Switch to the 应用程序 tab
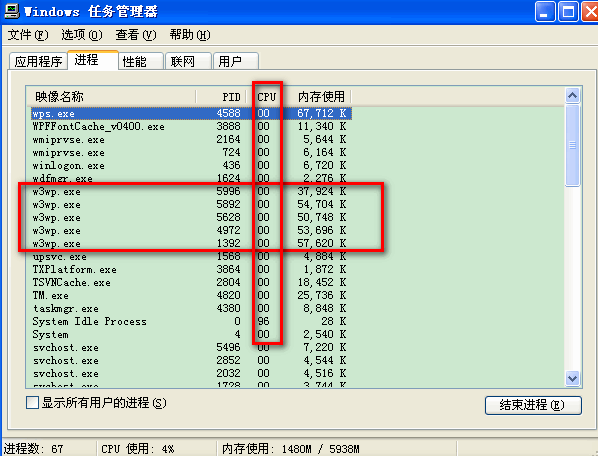 coord(38,61)
